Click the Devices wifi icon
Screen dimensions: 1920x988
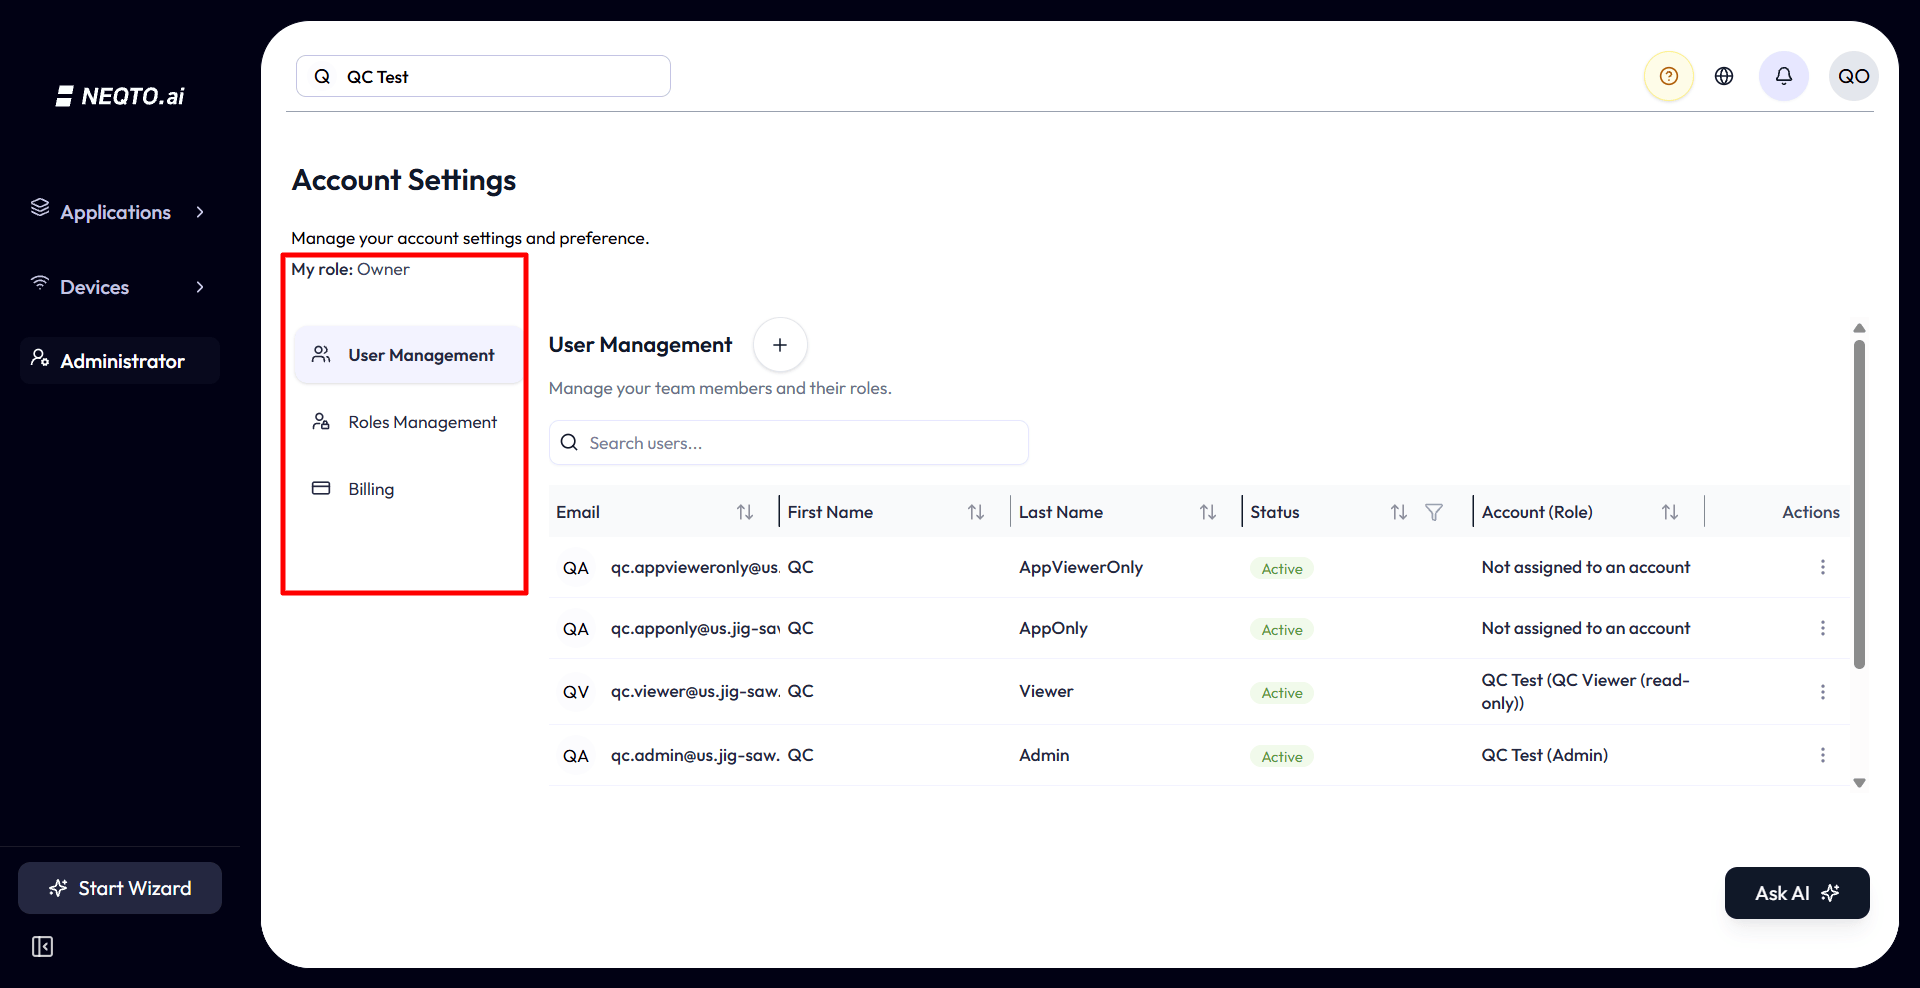coord(40,283)
